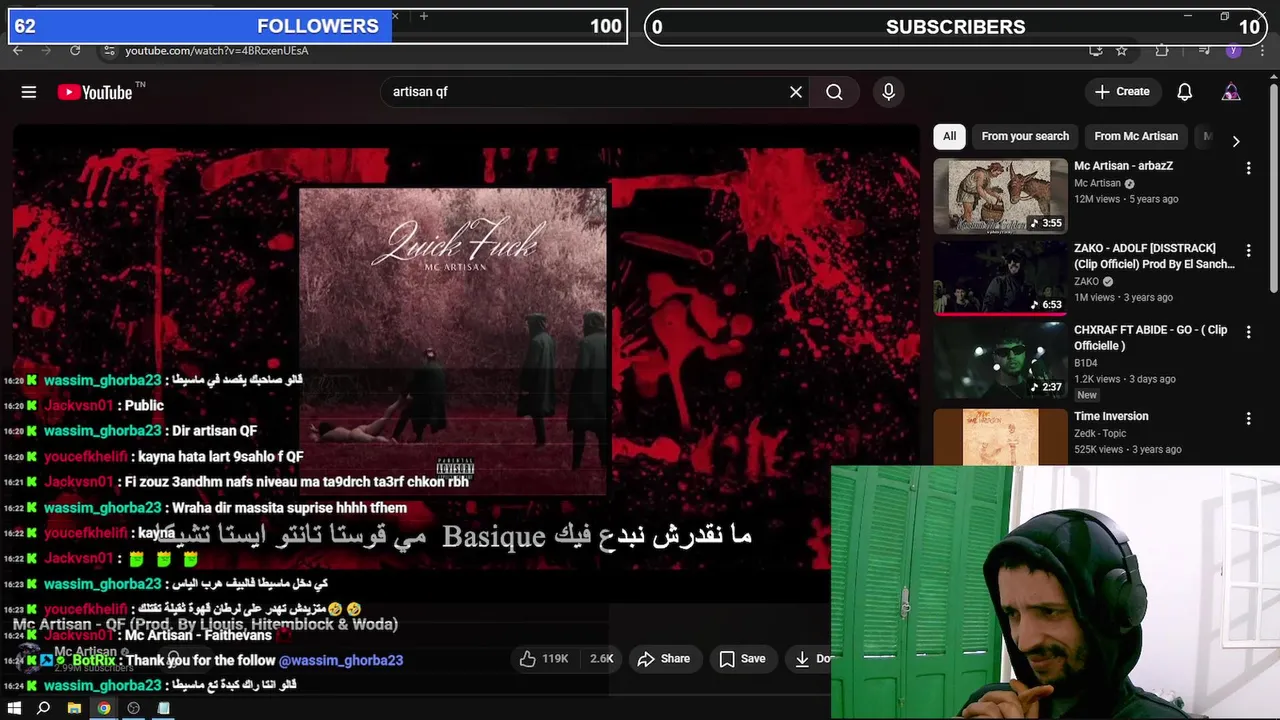The width and height of the screenshot is (1280, 720).
Task: Open the notifications bell
Action: [x=1185, y=92]
